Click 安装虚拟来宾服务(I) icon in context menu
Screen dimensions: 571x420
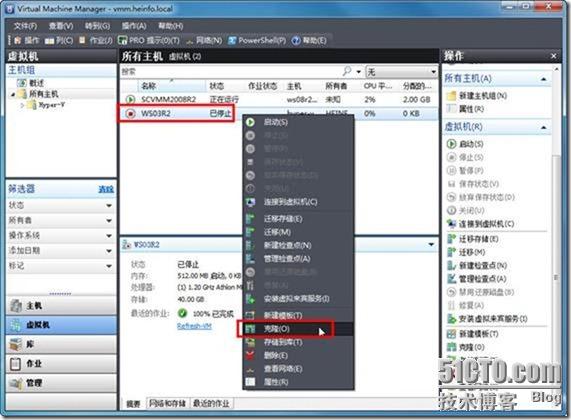[x=250, y=299]
